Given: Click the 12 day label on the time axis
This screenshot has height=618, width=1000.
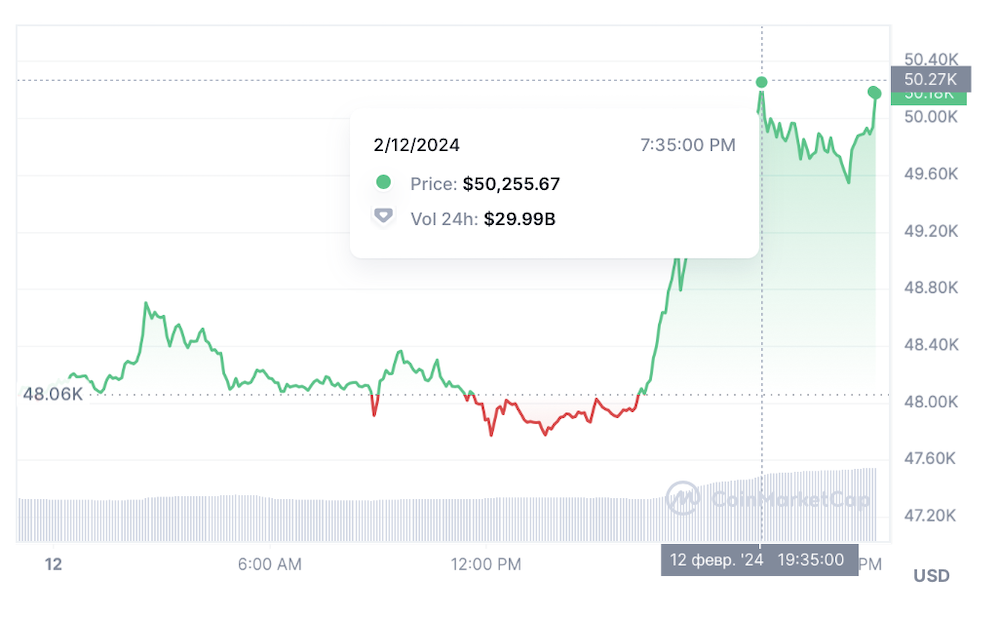Looking at the screenshot, I should [53, 565].
